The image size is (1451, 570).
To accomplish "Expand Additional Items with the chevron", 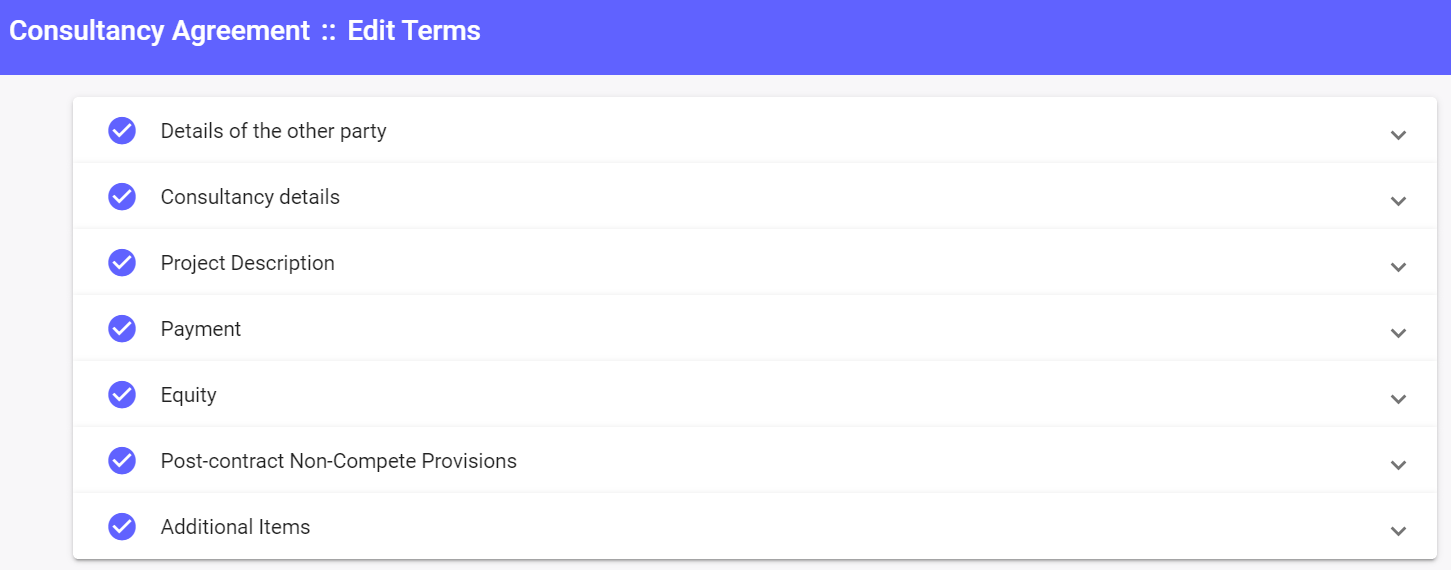I will (1398, 530).
